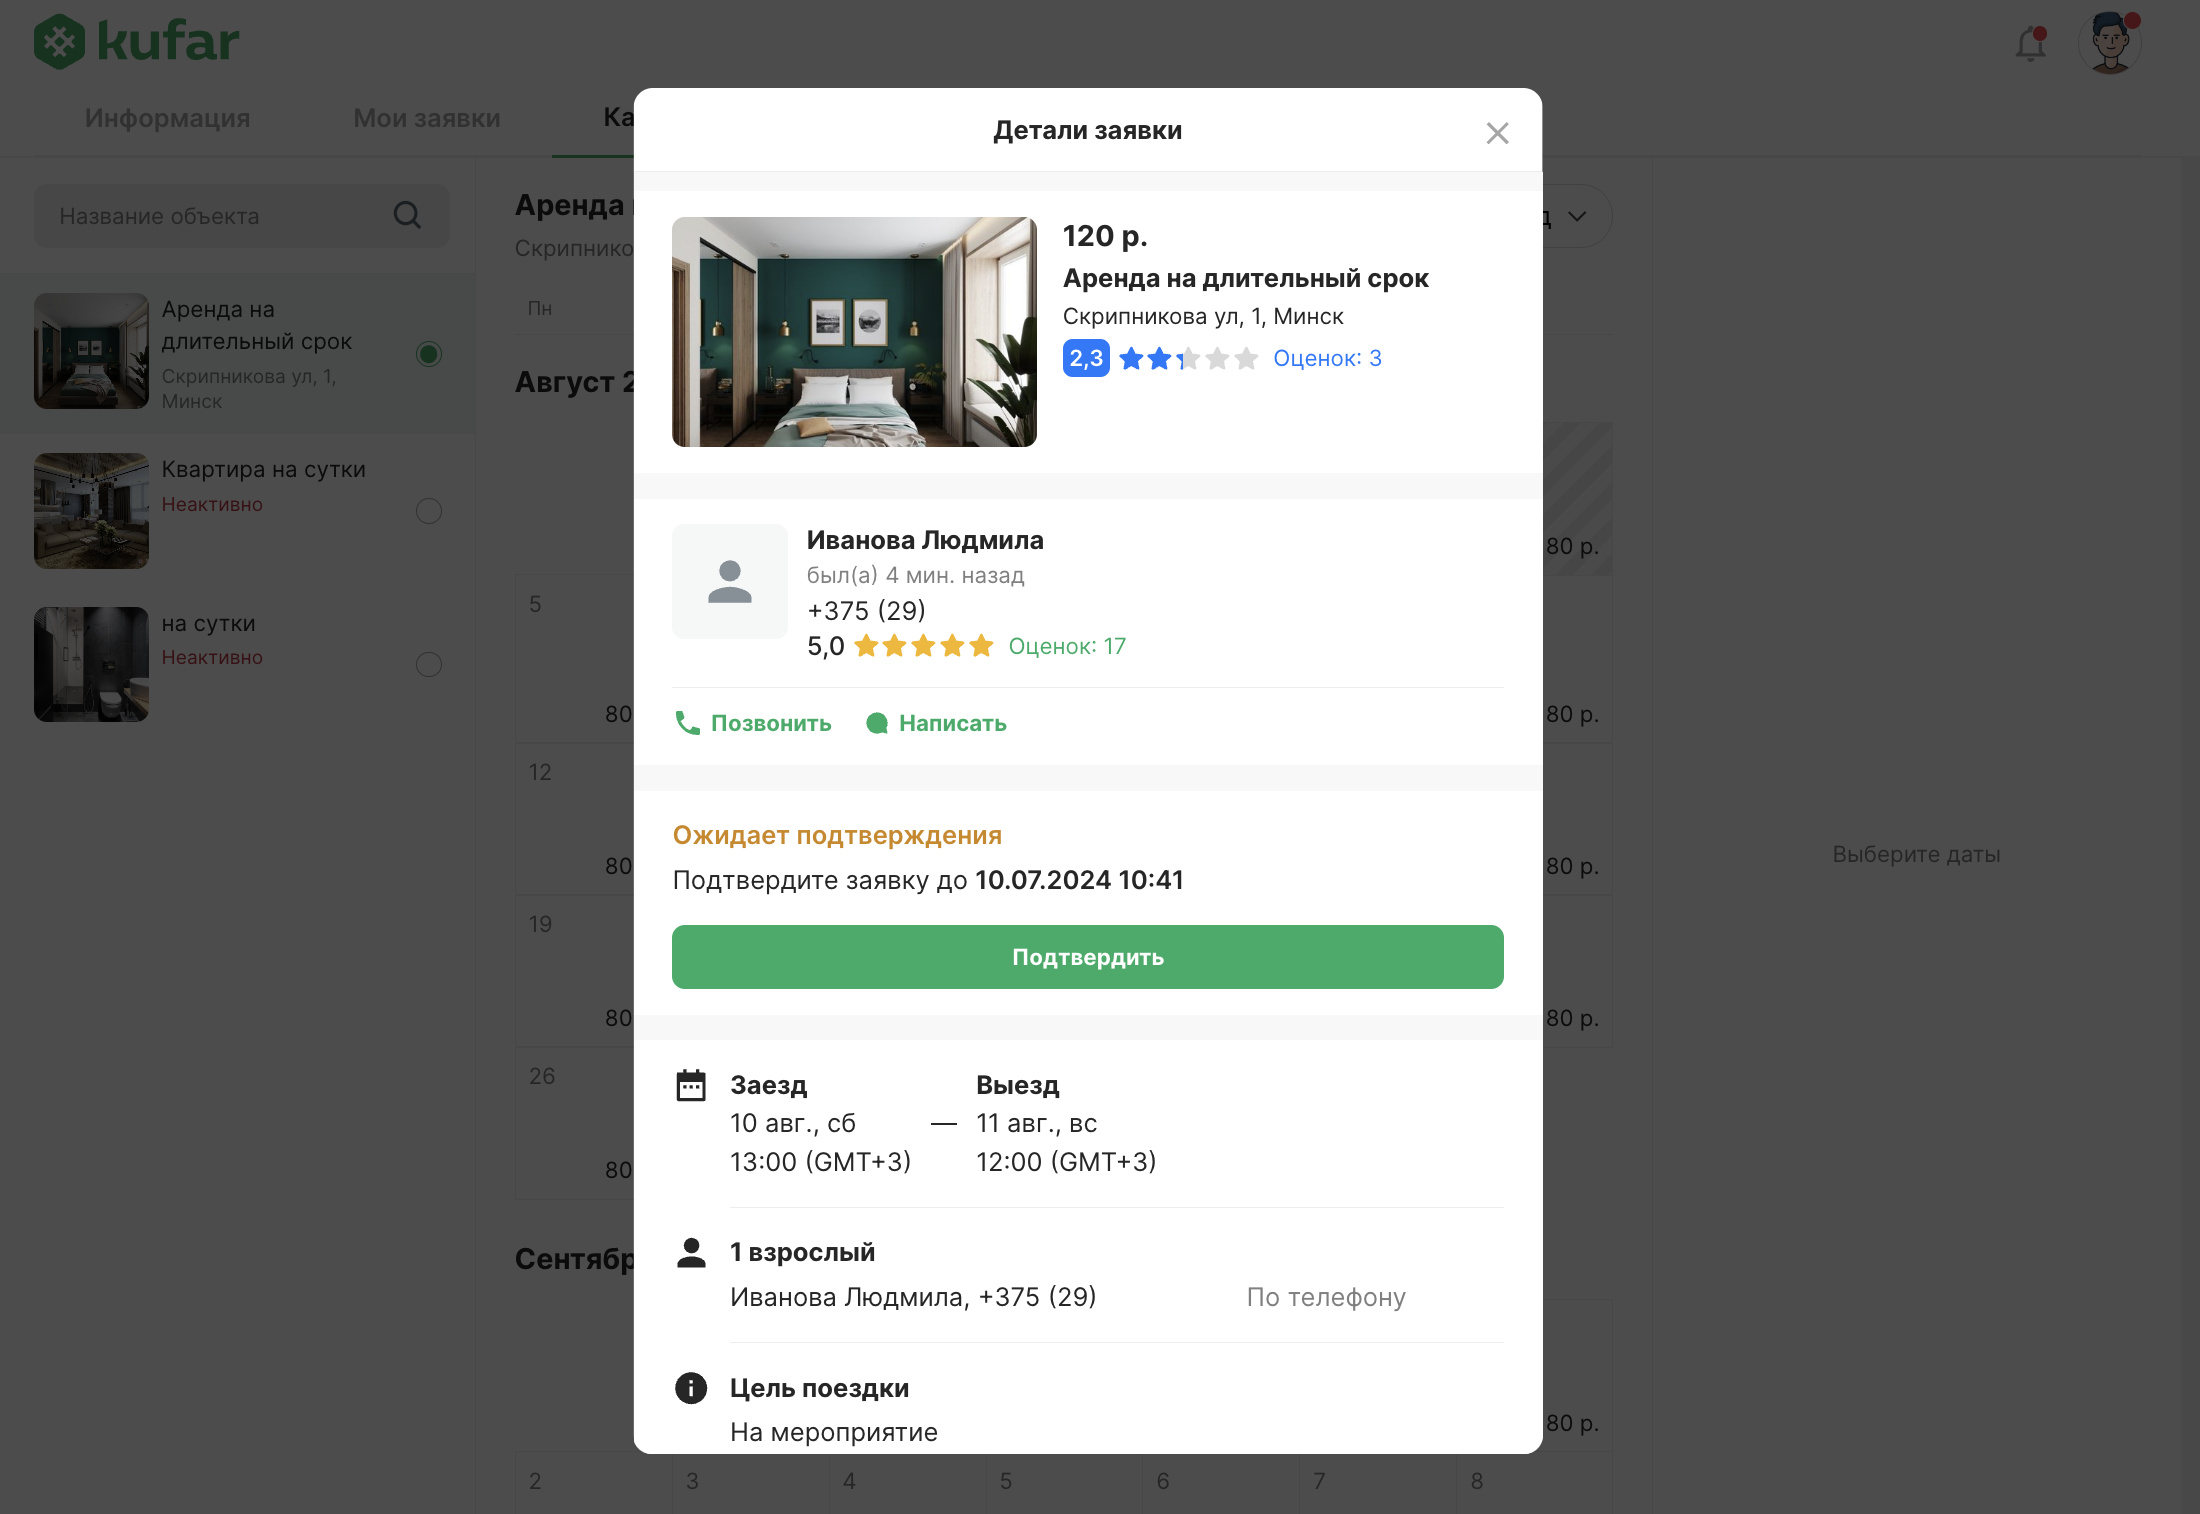Click the Название объекта search field
Viewport: 2200px width, 1514px height.
pos(241,216)
